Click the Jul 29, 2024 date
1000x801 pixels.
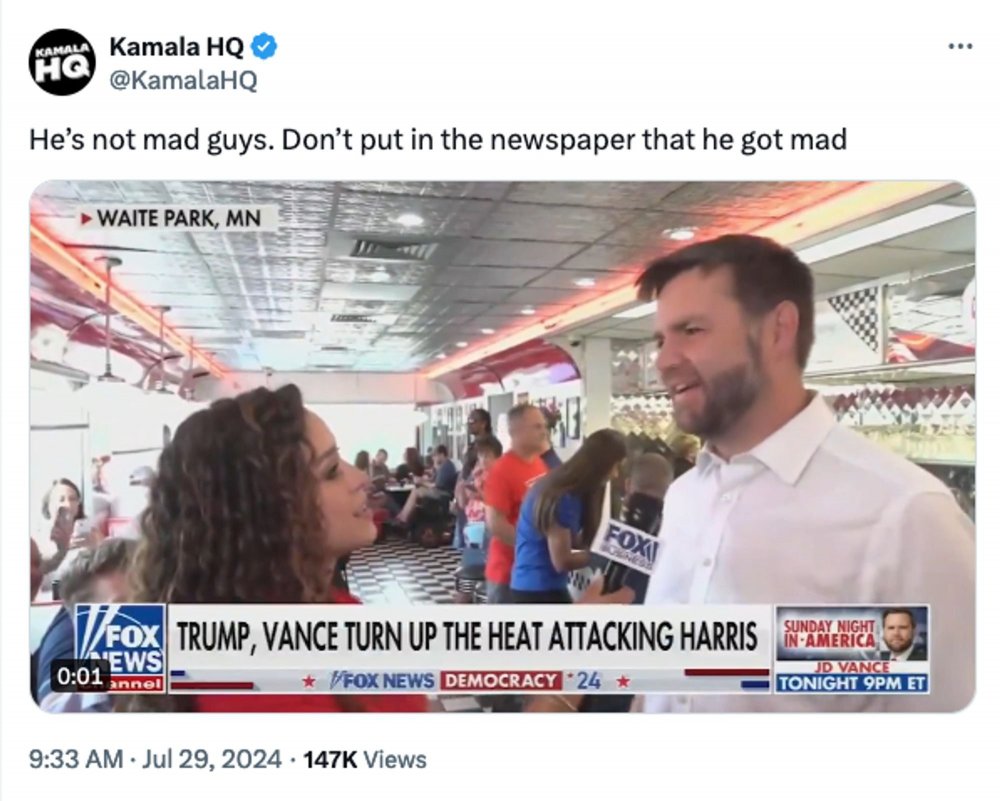coord(211,759)
